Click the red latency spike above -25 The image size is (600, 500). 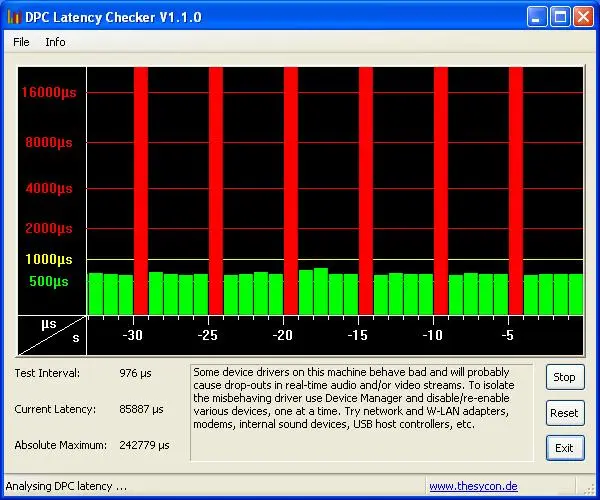point(216,191)
